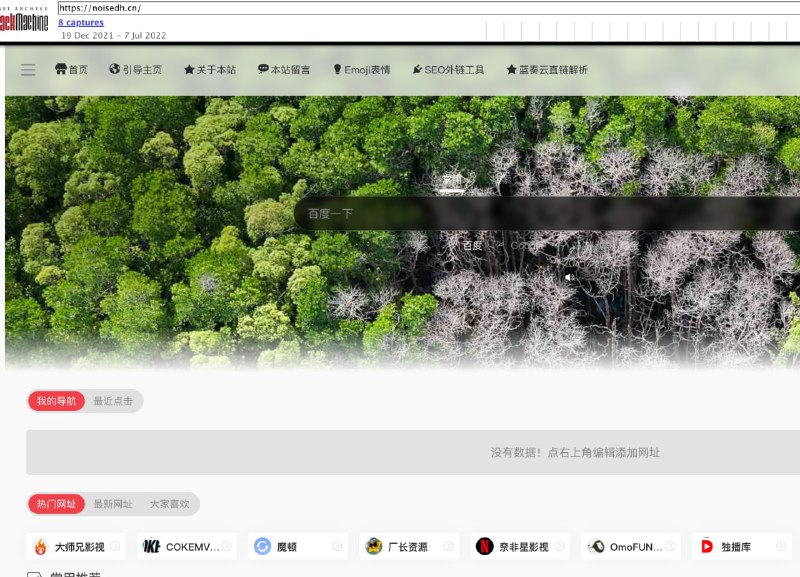Click the COKEMV logo icon
Viewport: 800px width, 577px height.
coord(152,546)
